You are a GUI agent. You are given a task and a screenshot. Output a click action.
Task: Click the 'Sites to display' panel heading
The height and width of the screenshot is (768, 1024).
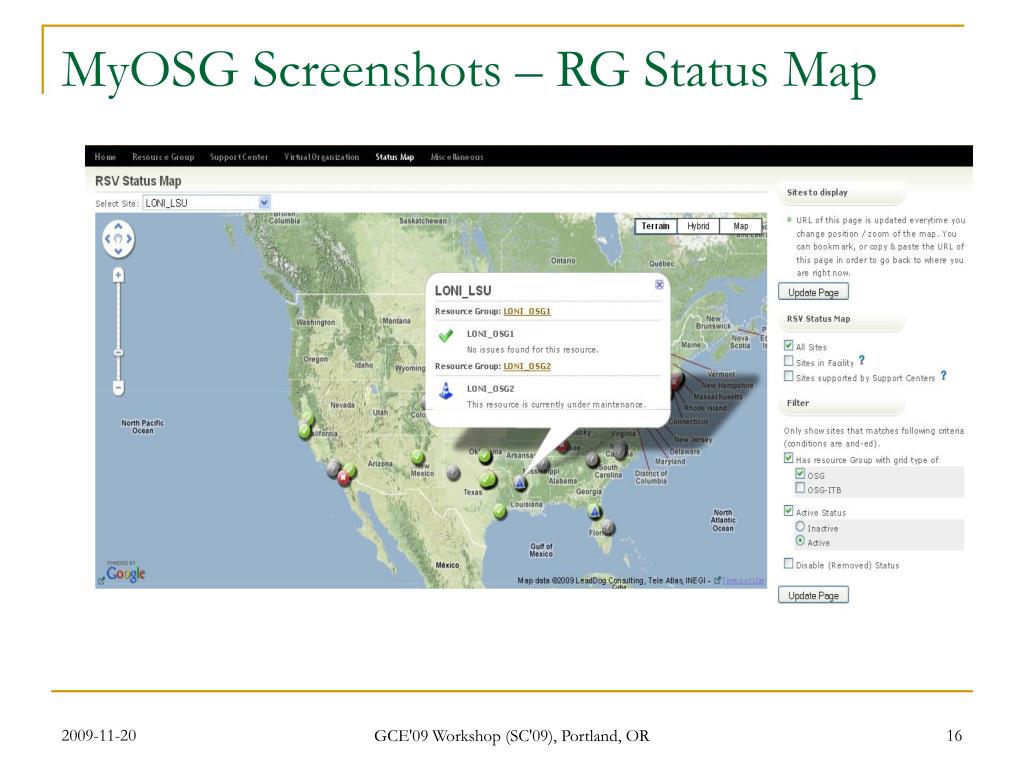click(x=817, y=193)
